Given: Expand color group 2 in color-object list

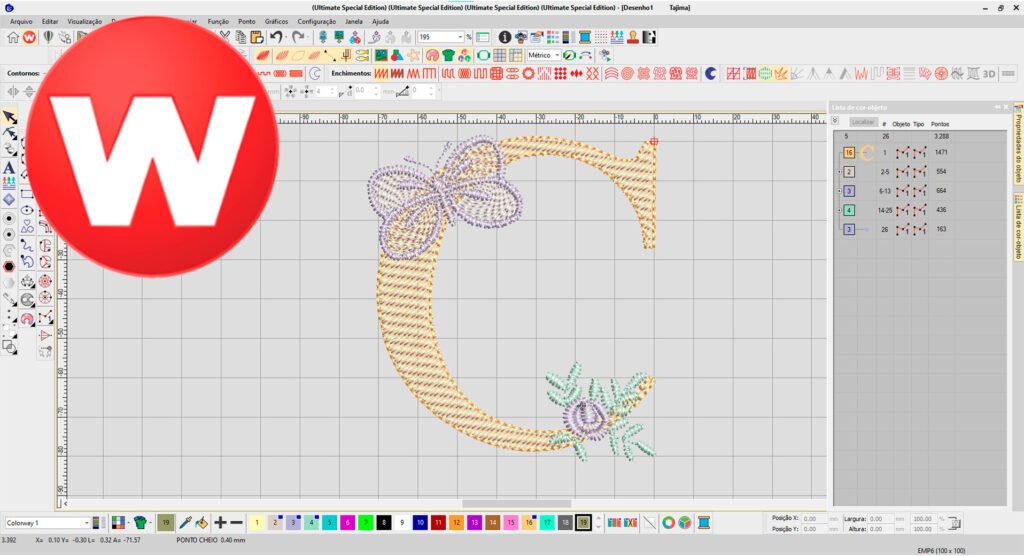Looking at the screenshot, I should (x=839, y=172).
